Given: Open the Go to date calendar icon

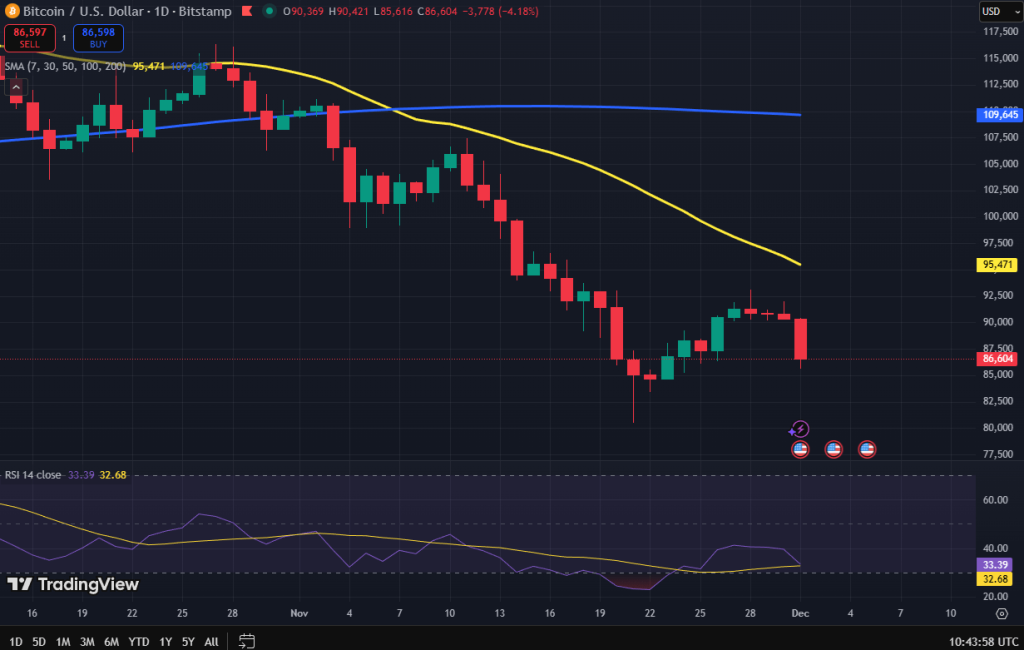Looking at the screenshot, I should tap(245, 641).
